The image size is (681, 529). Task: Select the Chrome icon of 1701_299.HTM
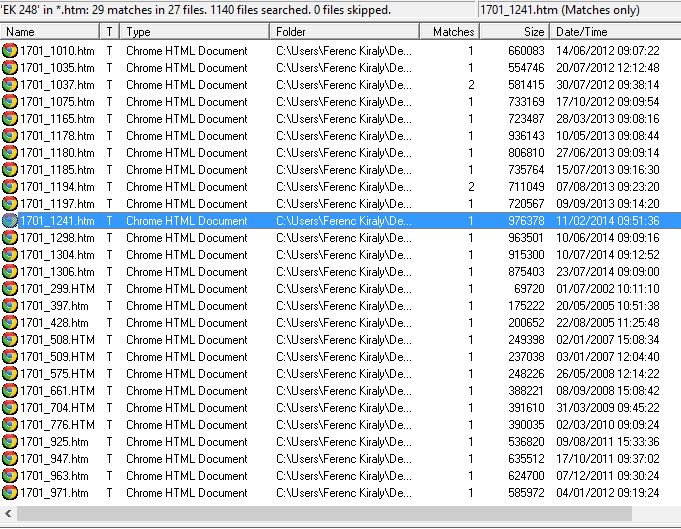click(10, 289)
